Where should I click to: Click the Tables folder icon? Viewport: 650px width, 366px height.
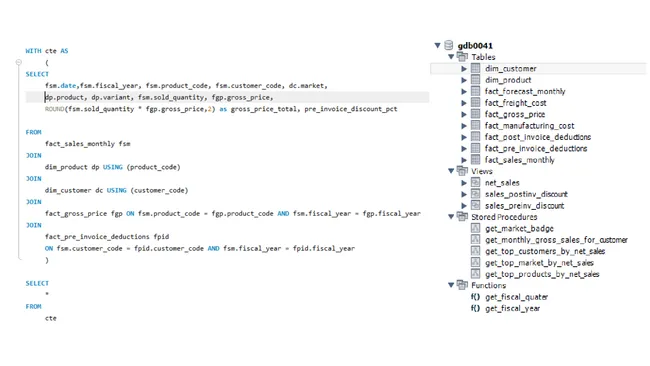462,56
